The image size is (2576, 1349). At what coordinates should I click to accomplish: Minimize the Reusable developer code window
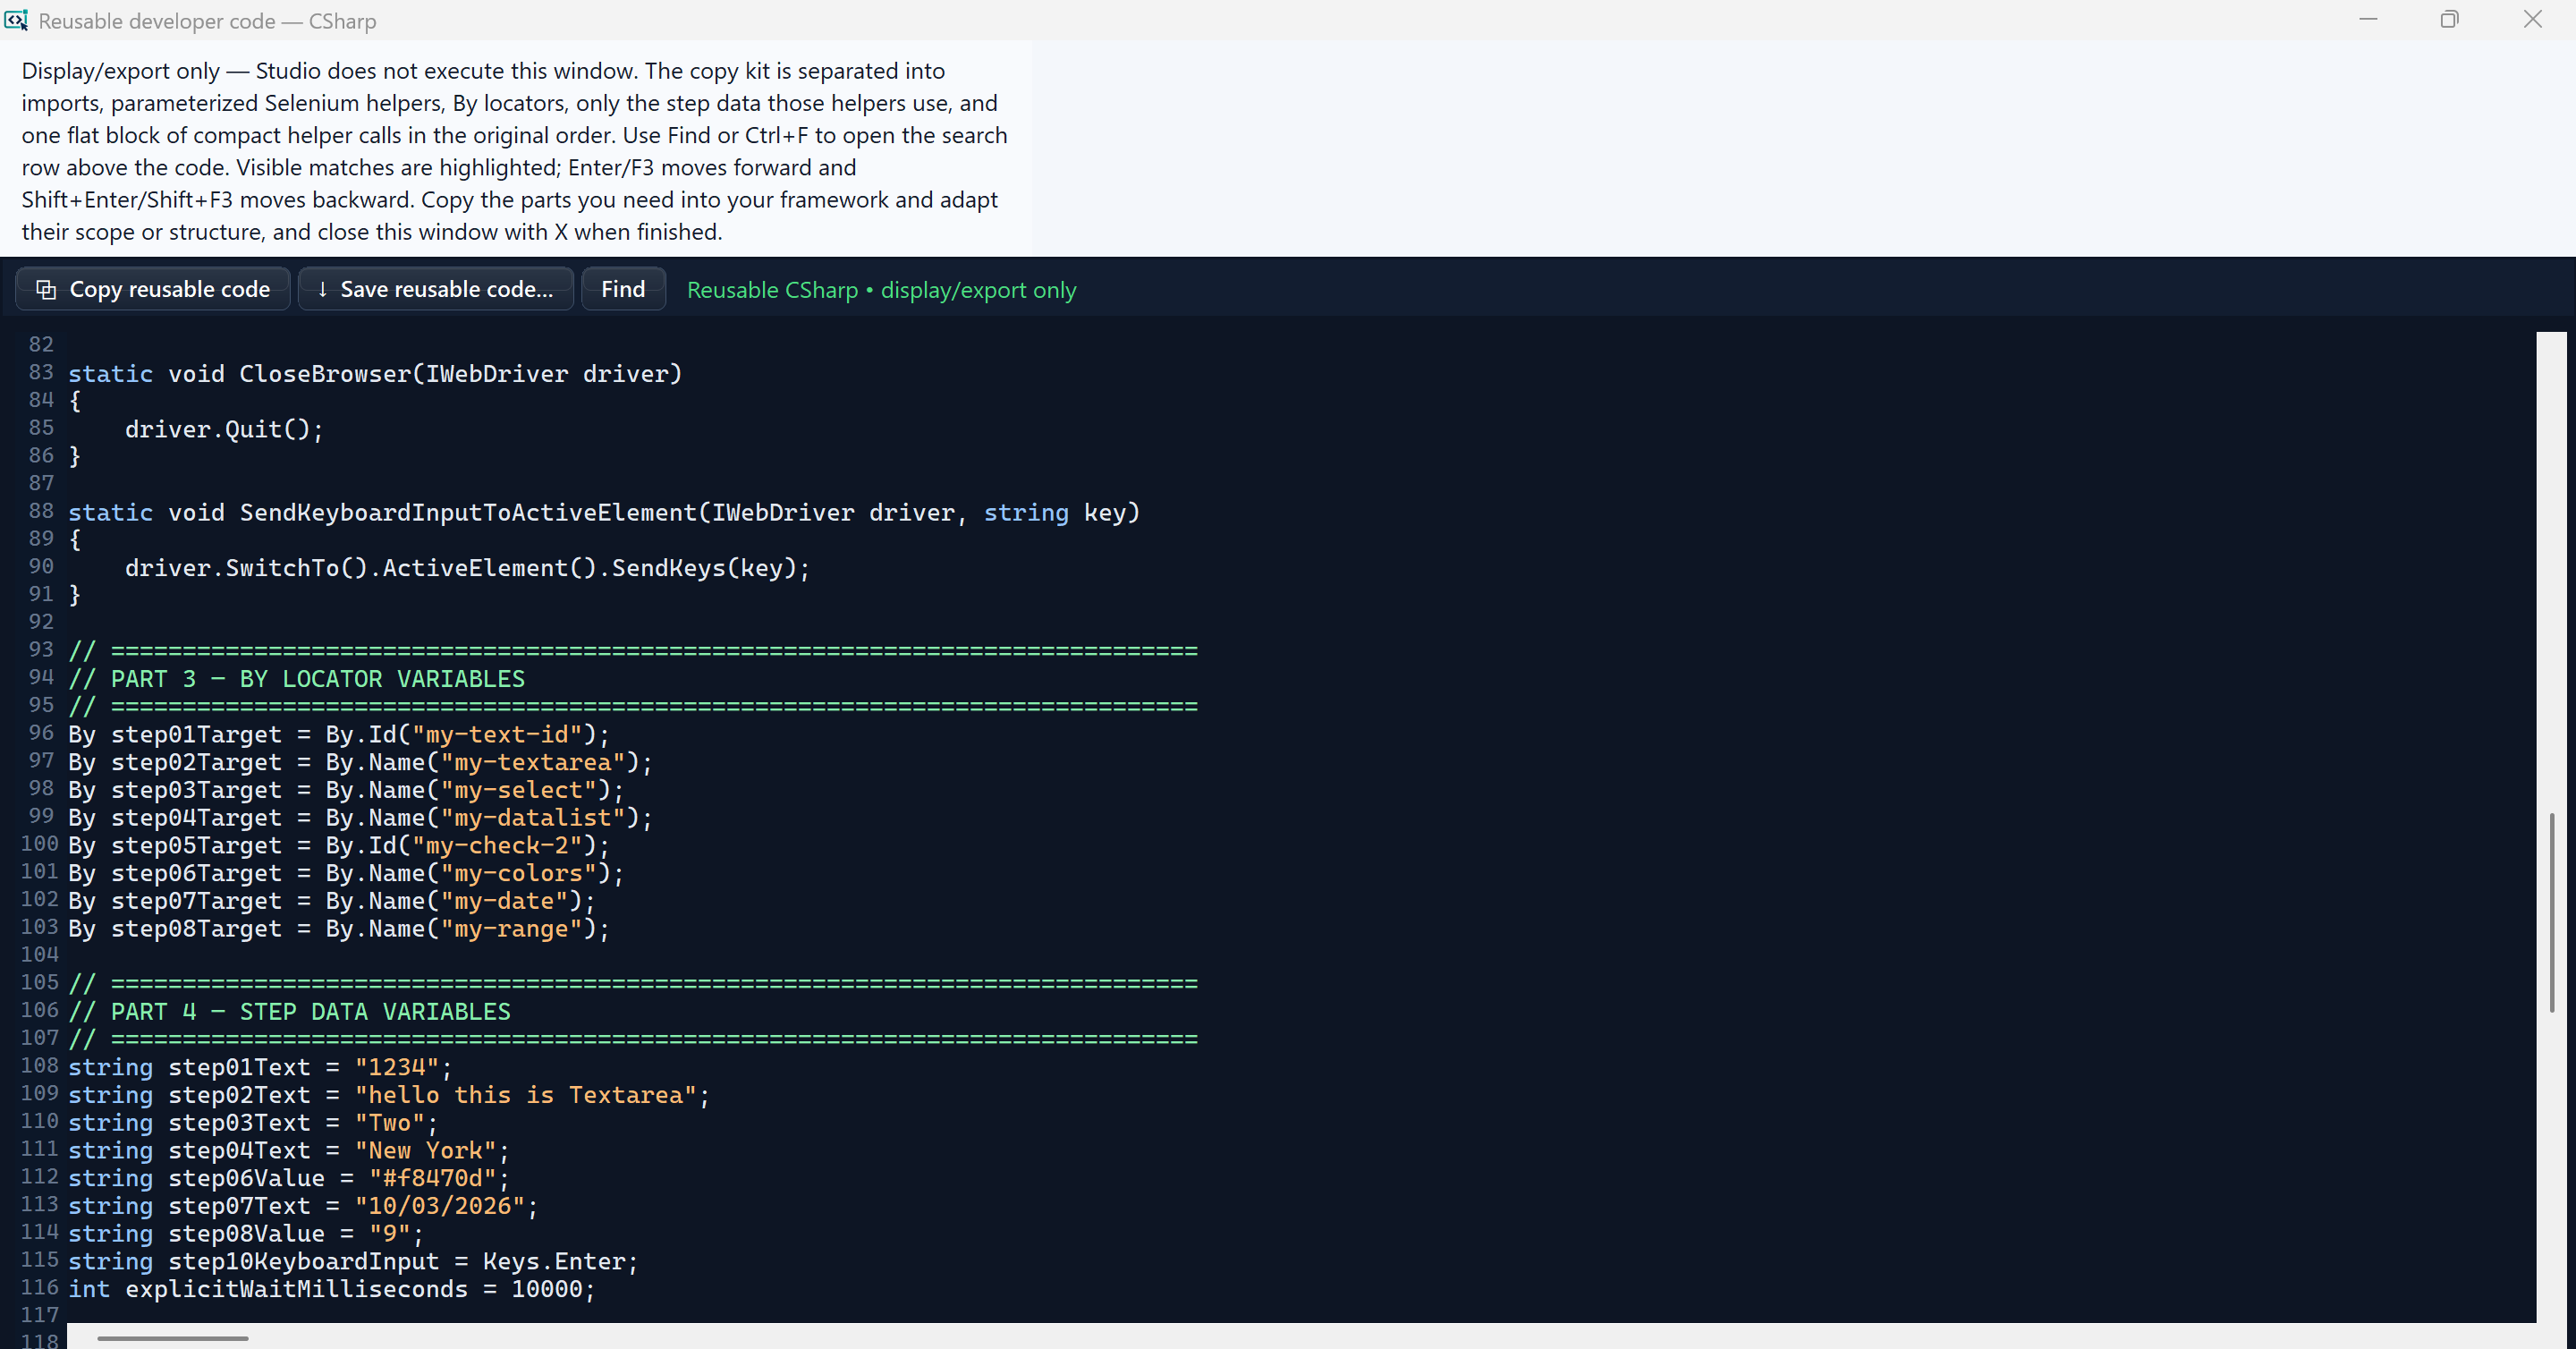2368,20
